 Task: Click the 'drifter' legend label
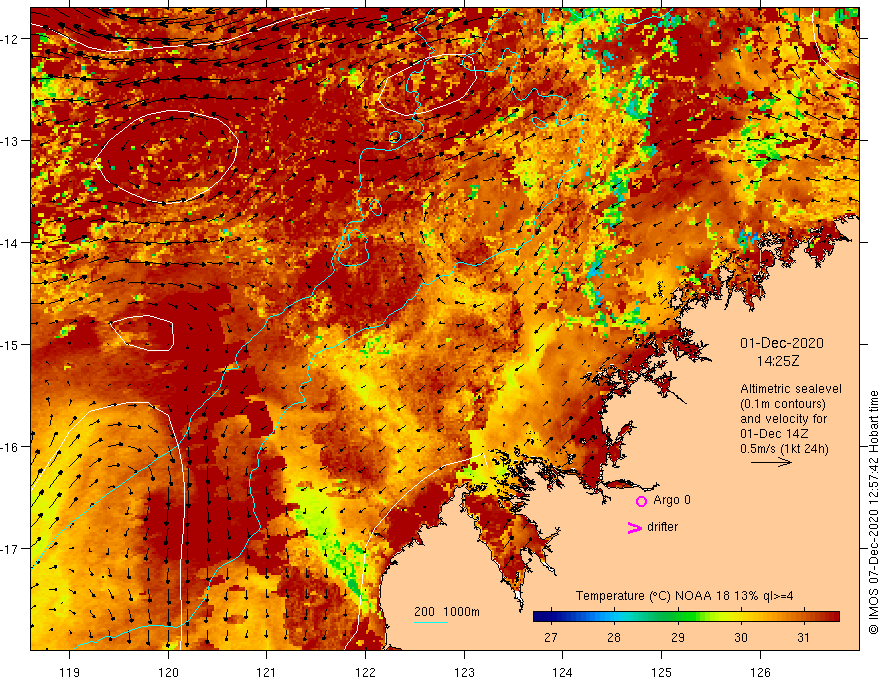pos(662,527)
